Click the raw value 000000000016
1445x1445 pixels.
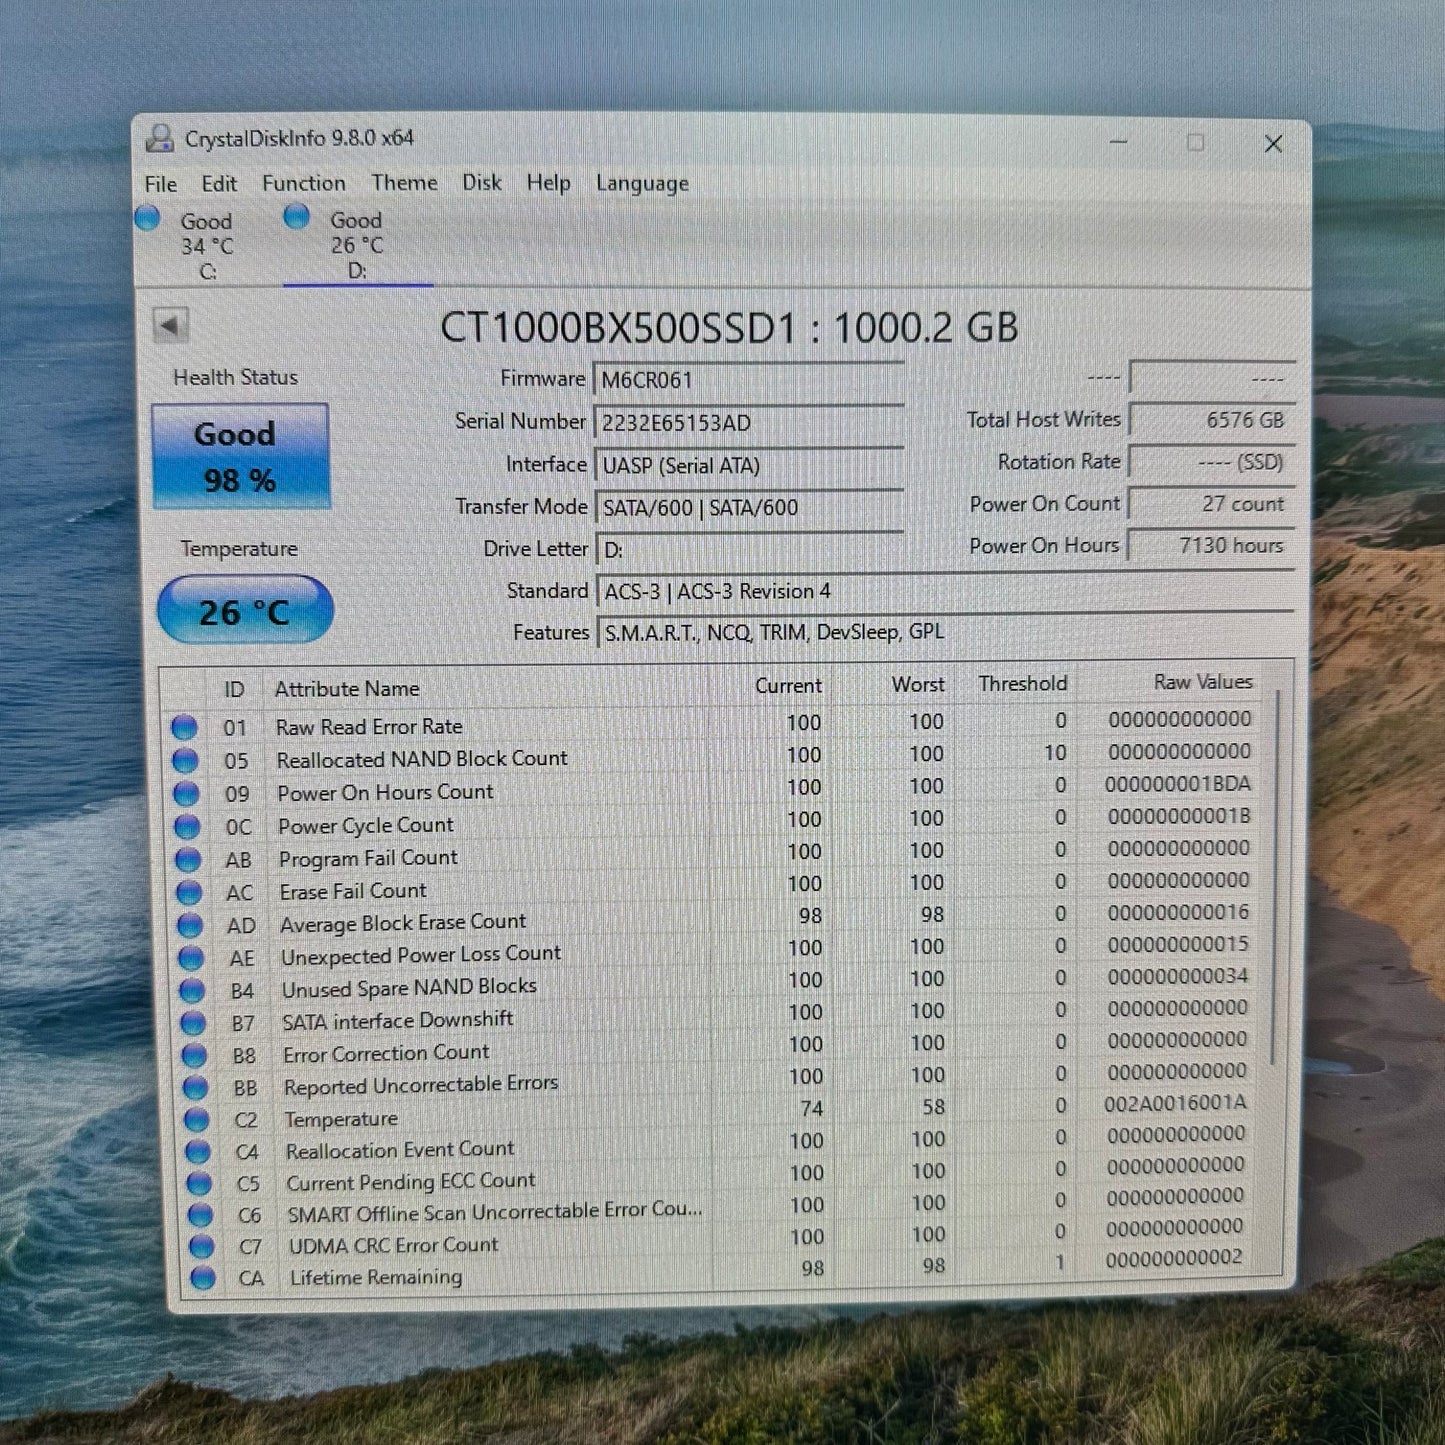coord(1179,912)
